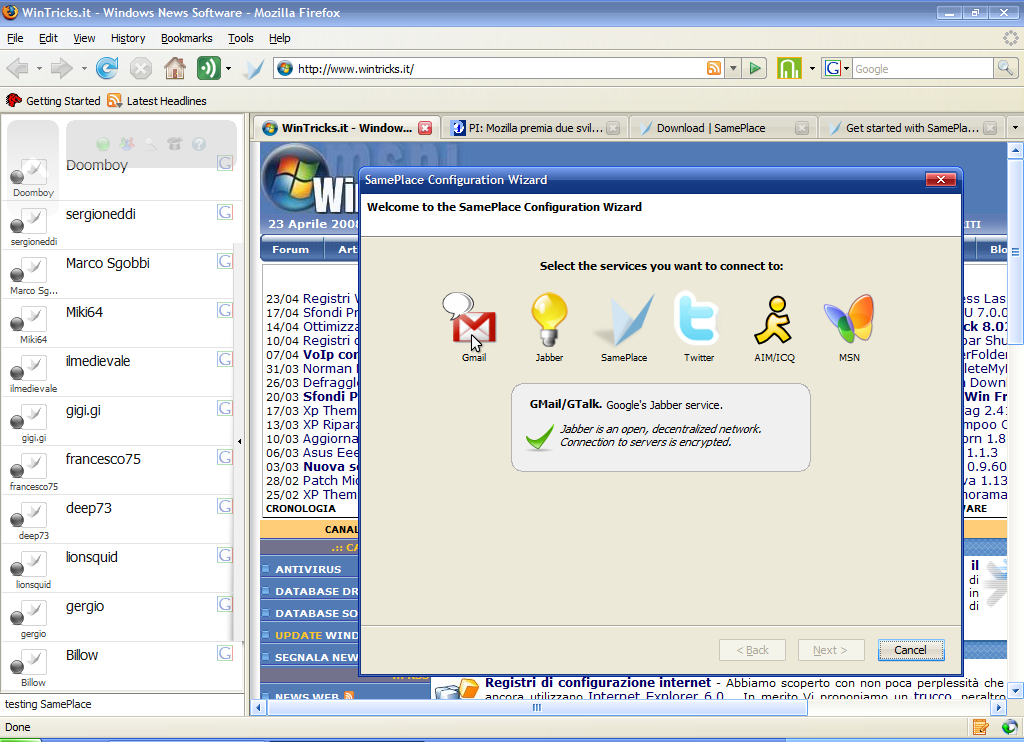Open the back history dropdown arrow
1024x742 pixels.
coord(39,69)
